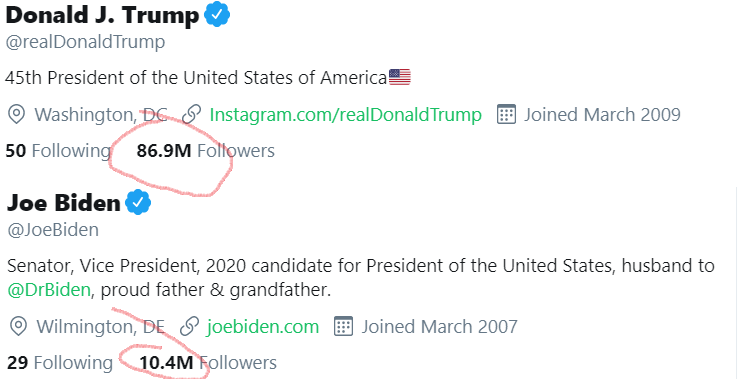The image size is (741, 379).
Task: Click the @JoeBiden handle text
Action: click(53, 230)
